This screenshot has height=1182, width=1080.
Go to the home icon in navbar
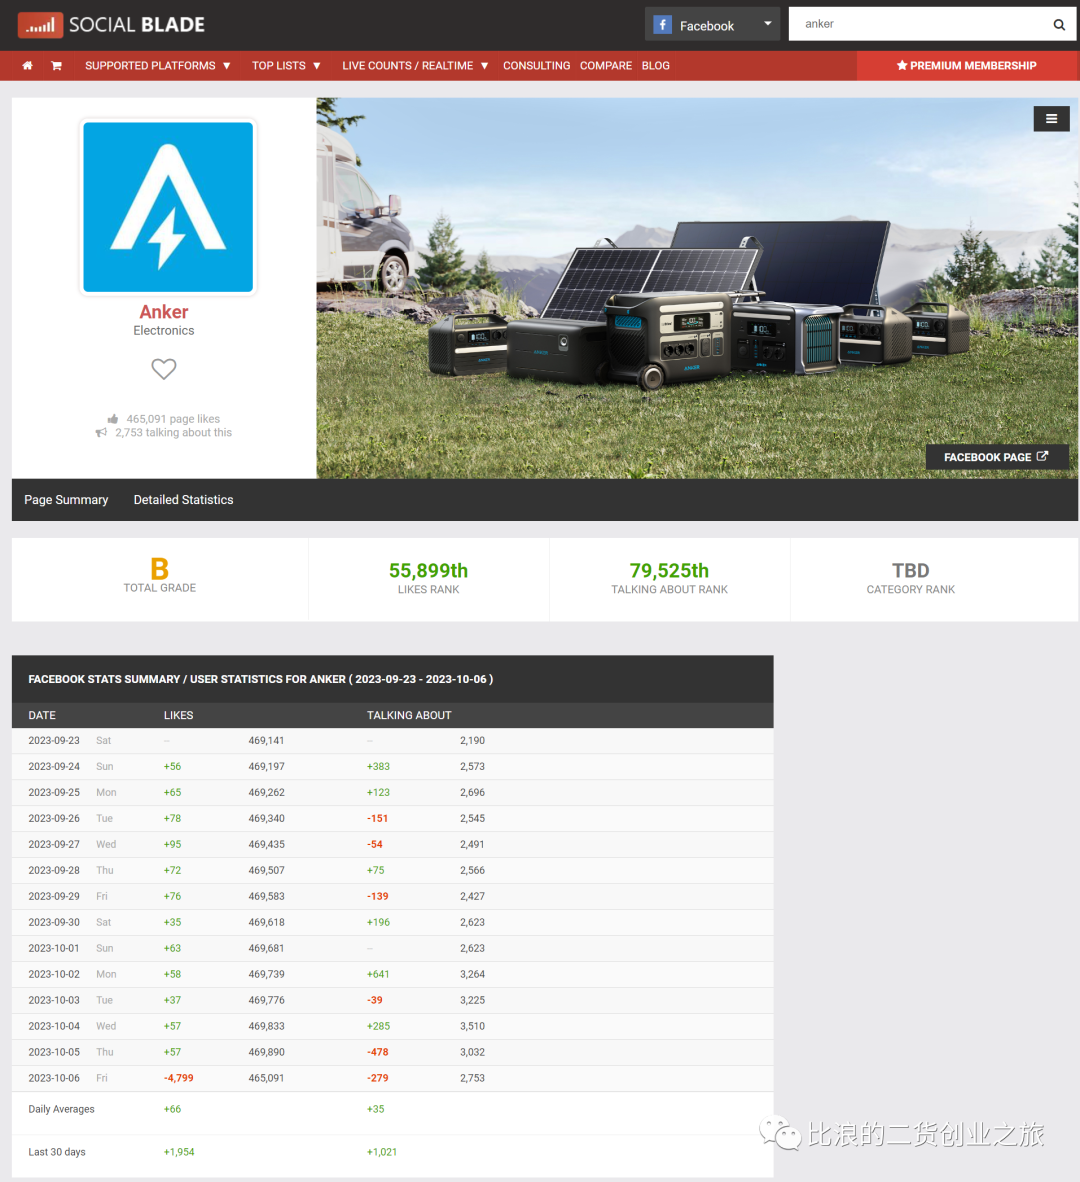pos(27,66)
